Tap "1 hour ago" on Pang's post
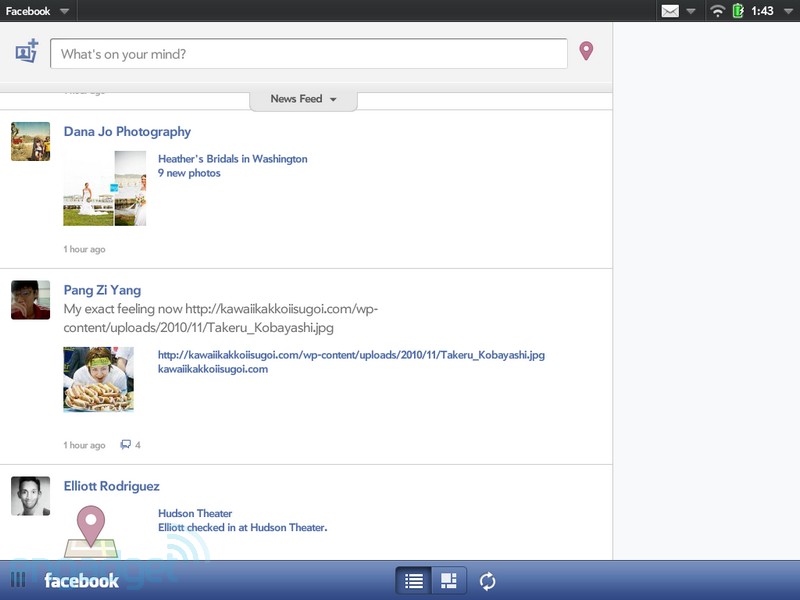The height and width of the screenshot is (600, 800). [x=84, y=445]
